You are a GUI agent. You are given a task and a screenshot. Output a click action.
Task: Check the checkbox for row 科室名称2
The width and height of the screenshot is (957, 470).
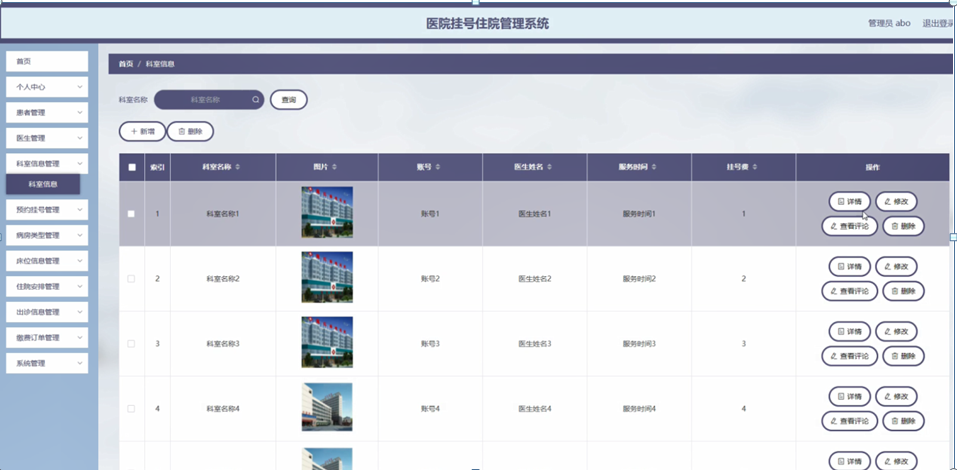click(x=131, y=279)
